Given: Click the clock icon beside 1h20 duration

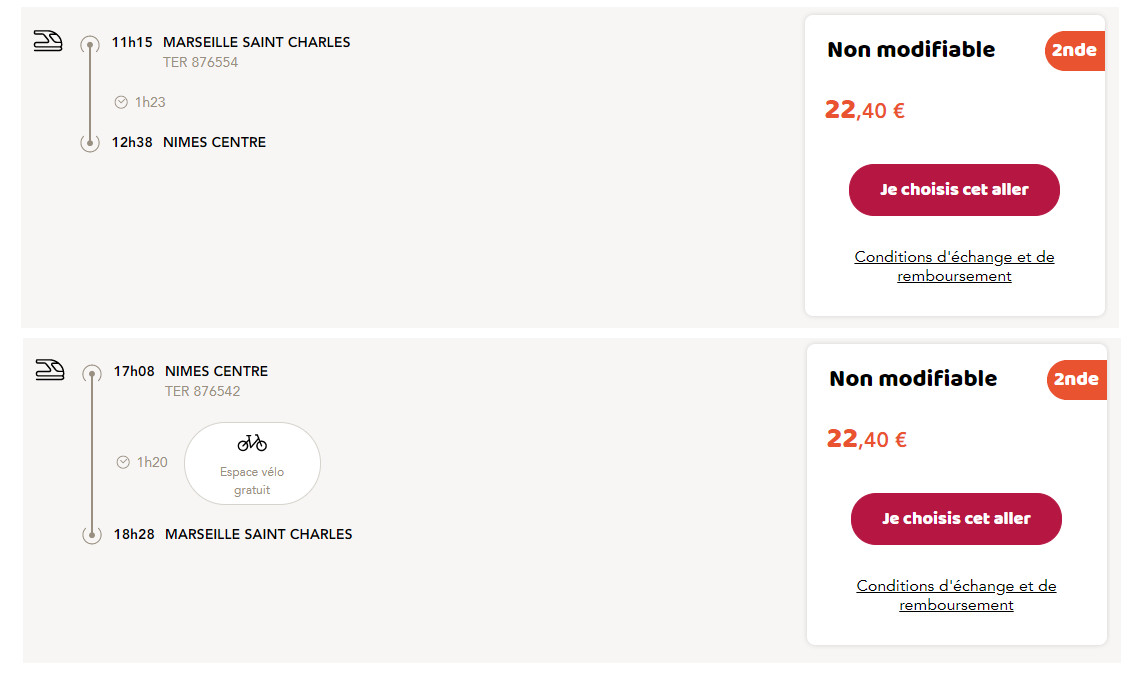Looking at the screenshot, I should pyautogui.click(x=123, y=462).
